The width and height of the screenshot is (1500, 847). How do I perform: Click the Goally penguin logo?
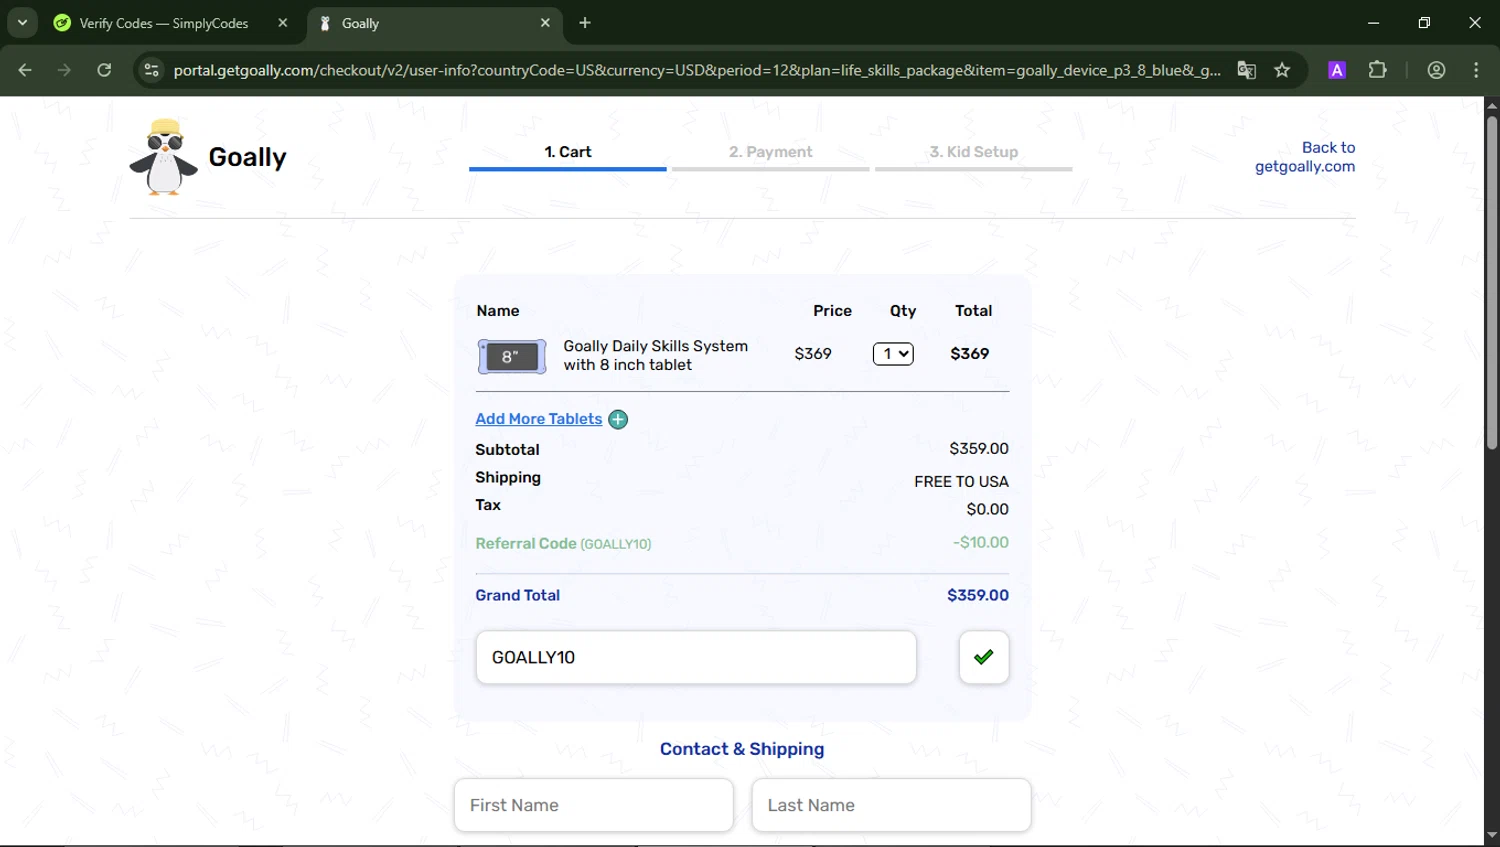[164, 157]
